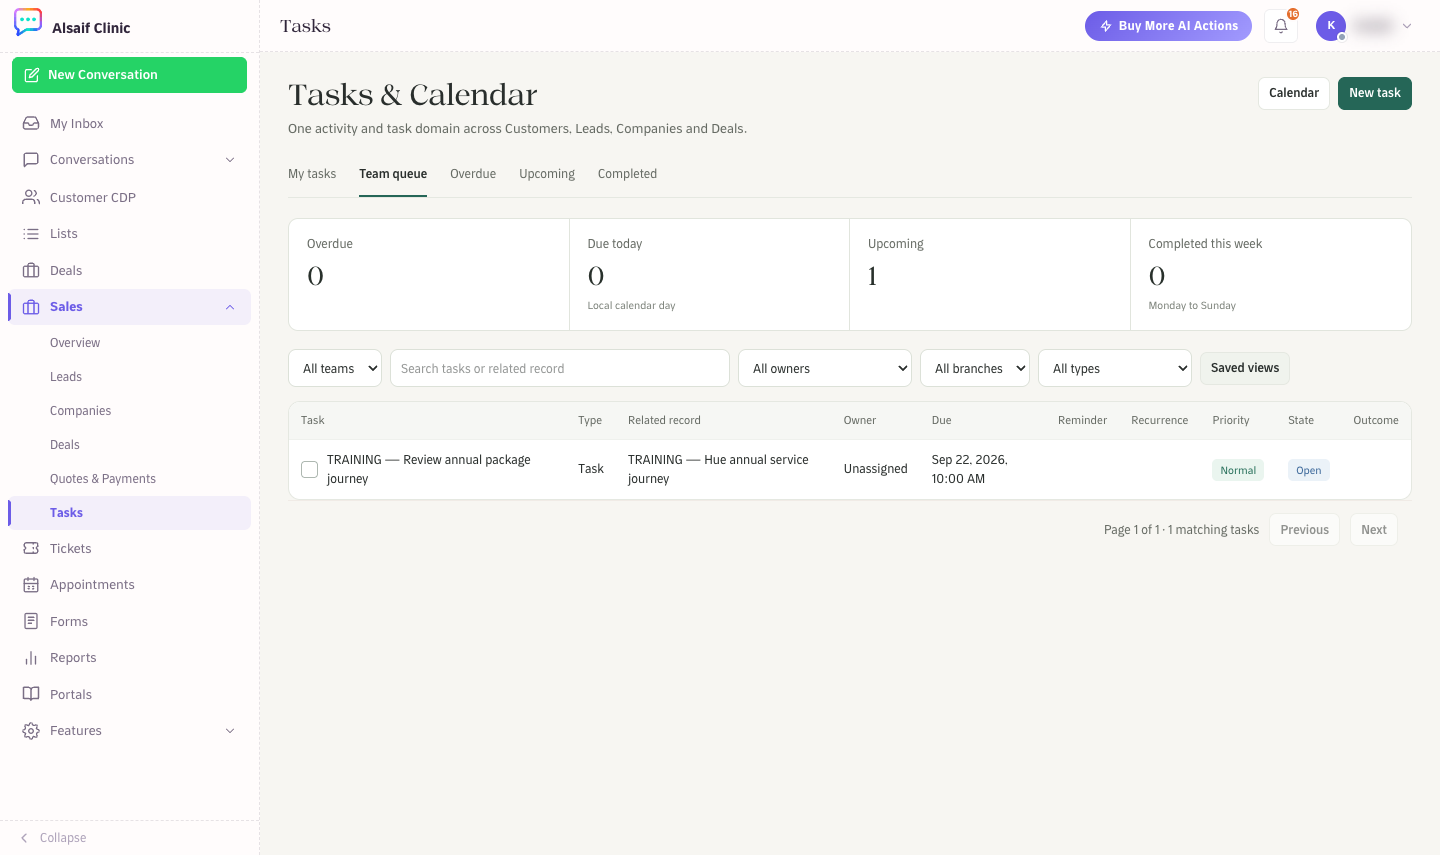Switch to the Overdue tab

tap(473, 174)
